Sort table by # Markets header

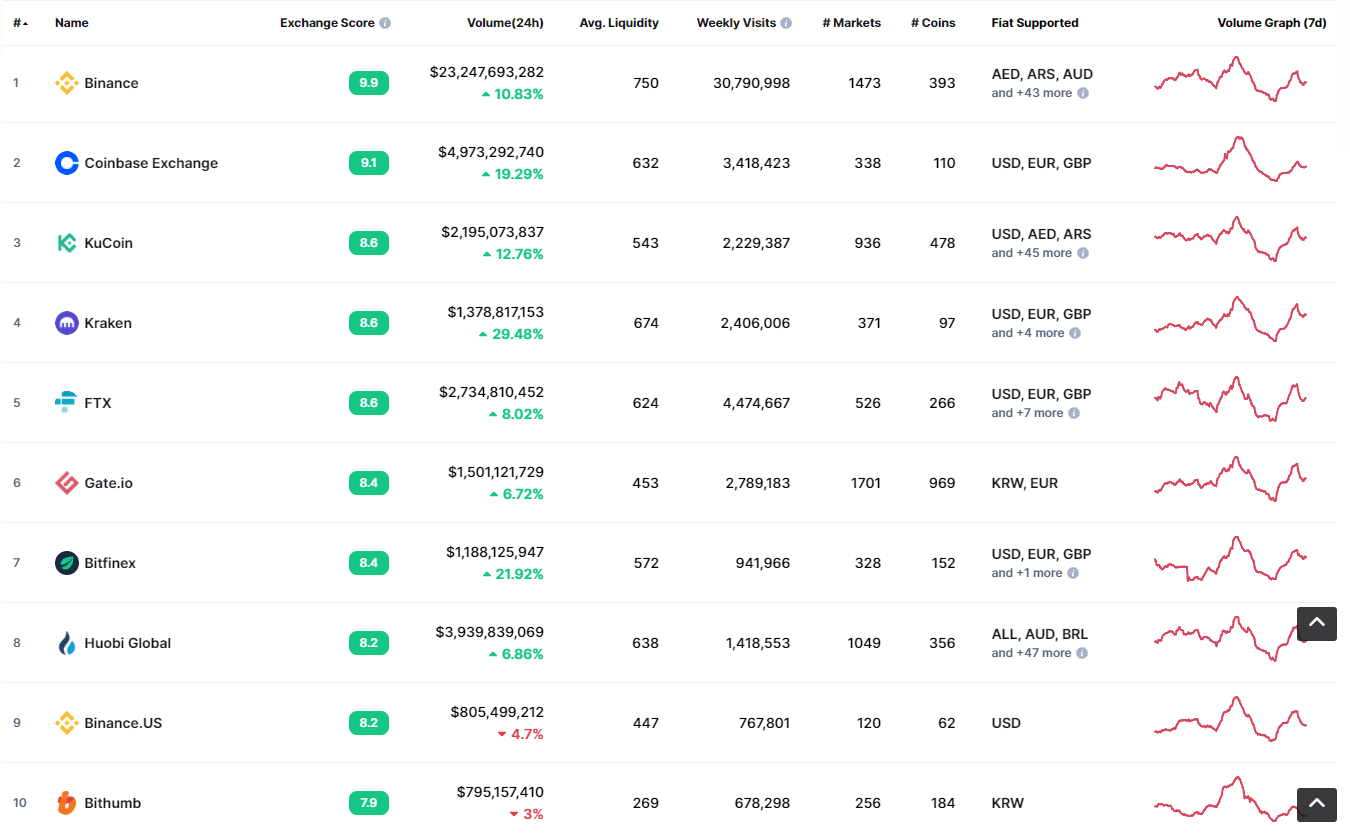(x=851, y=23)
